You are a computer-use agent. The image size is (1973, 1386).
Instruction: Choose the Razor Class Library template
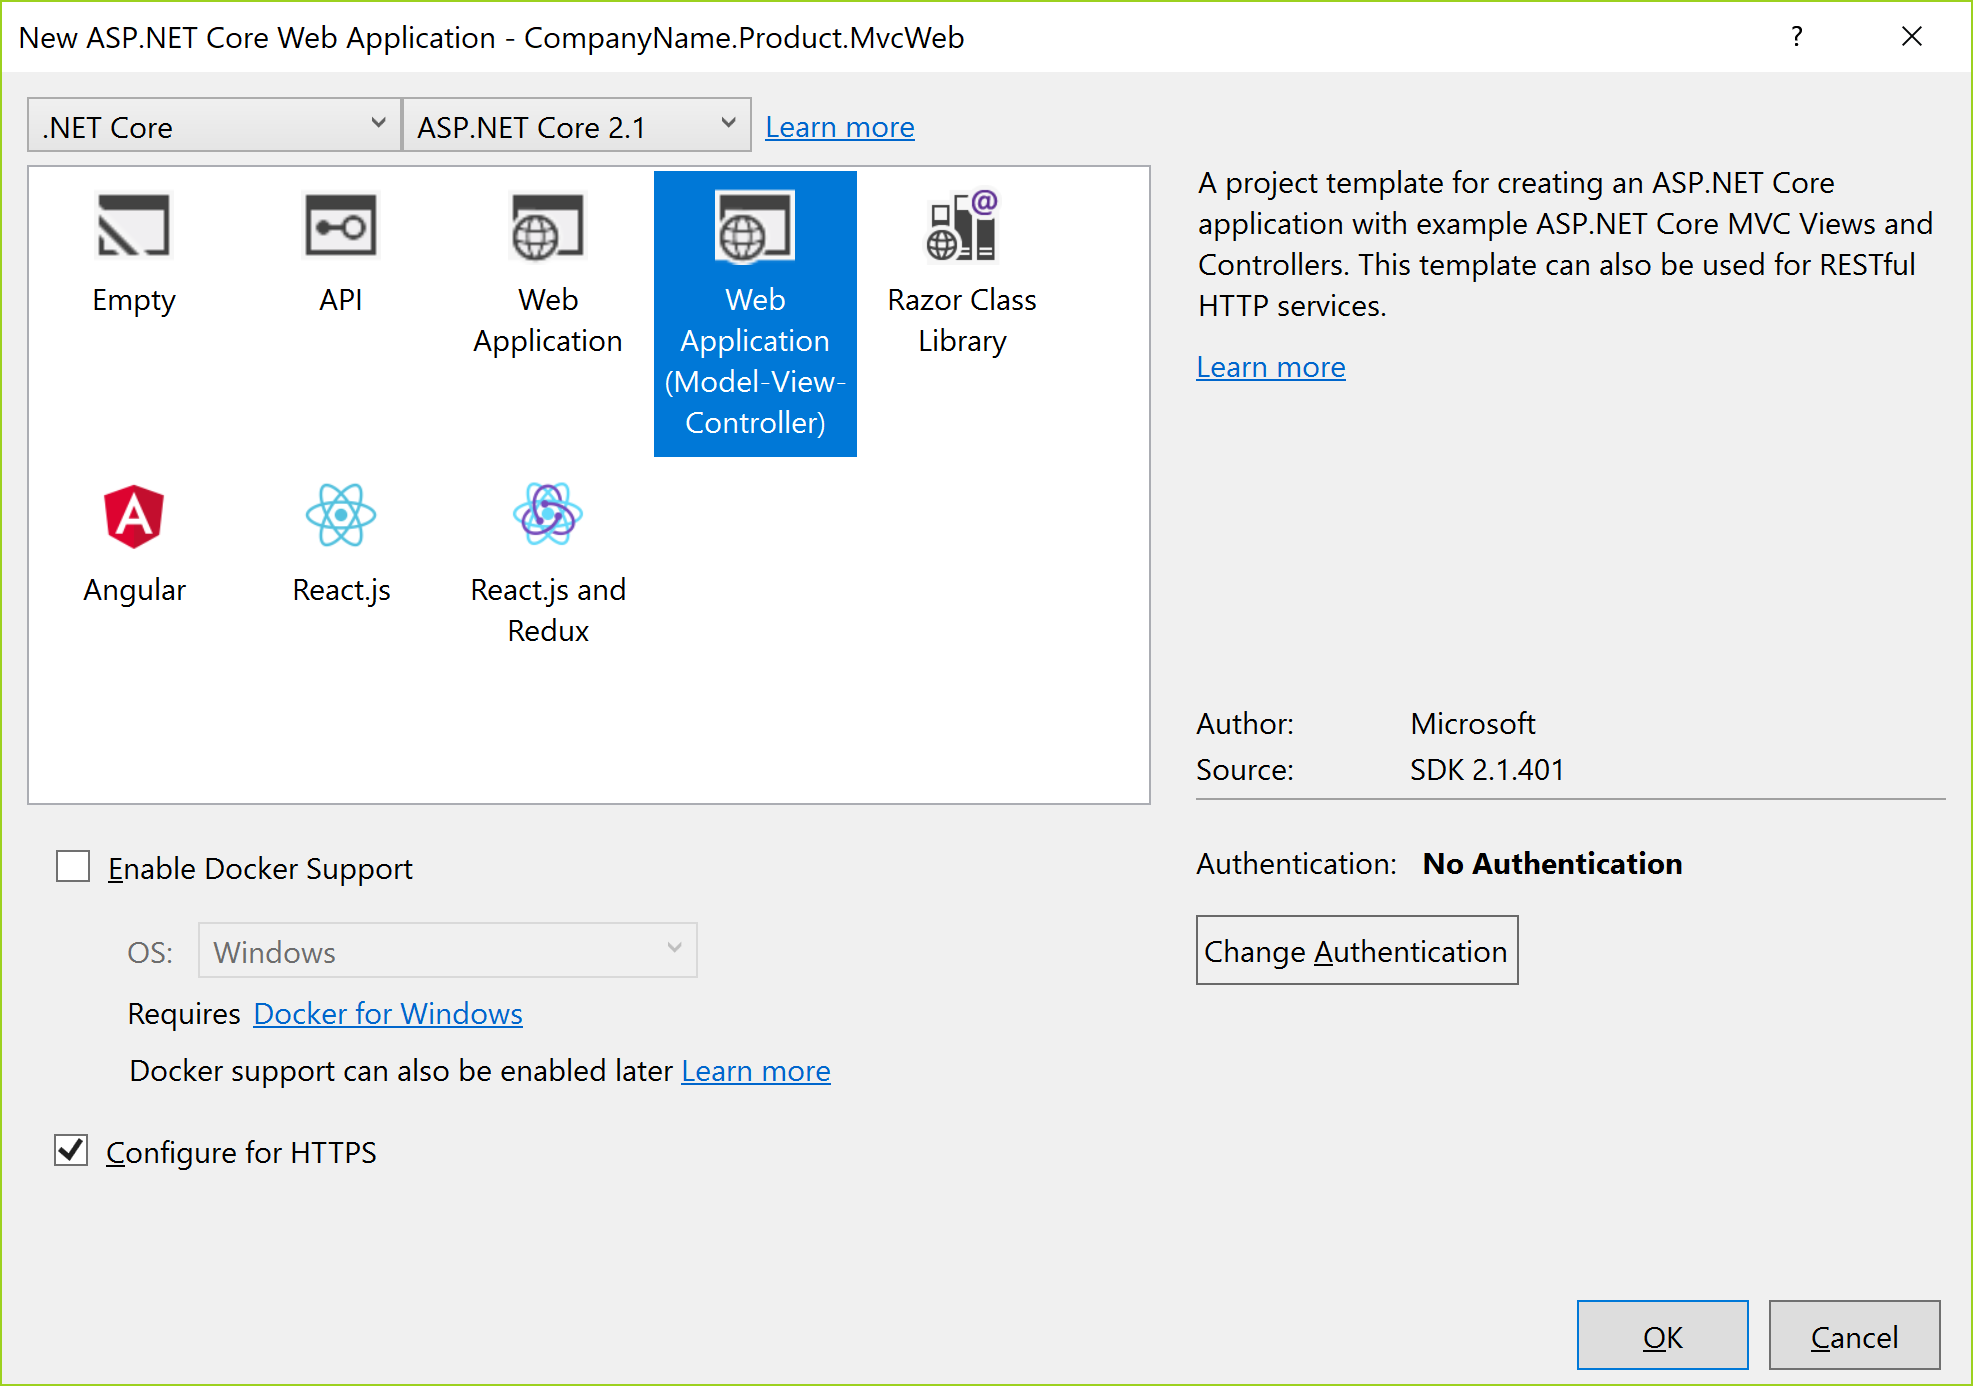[961, 227]
